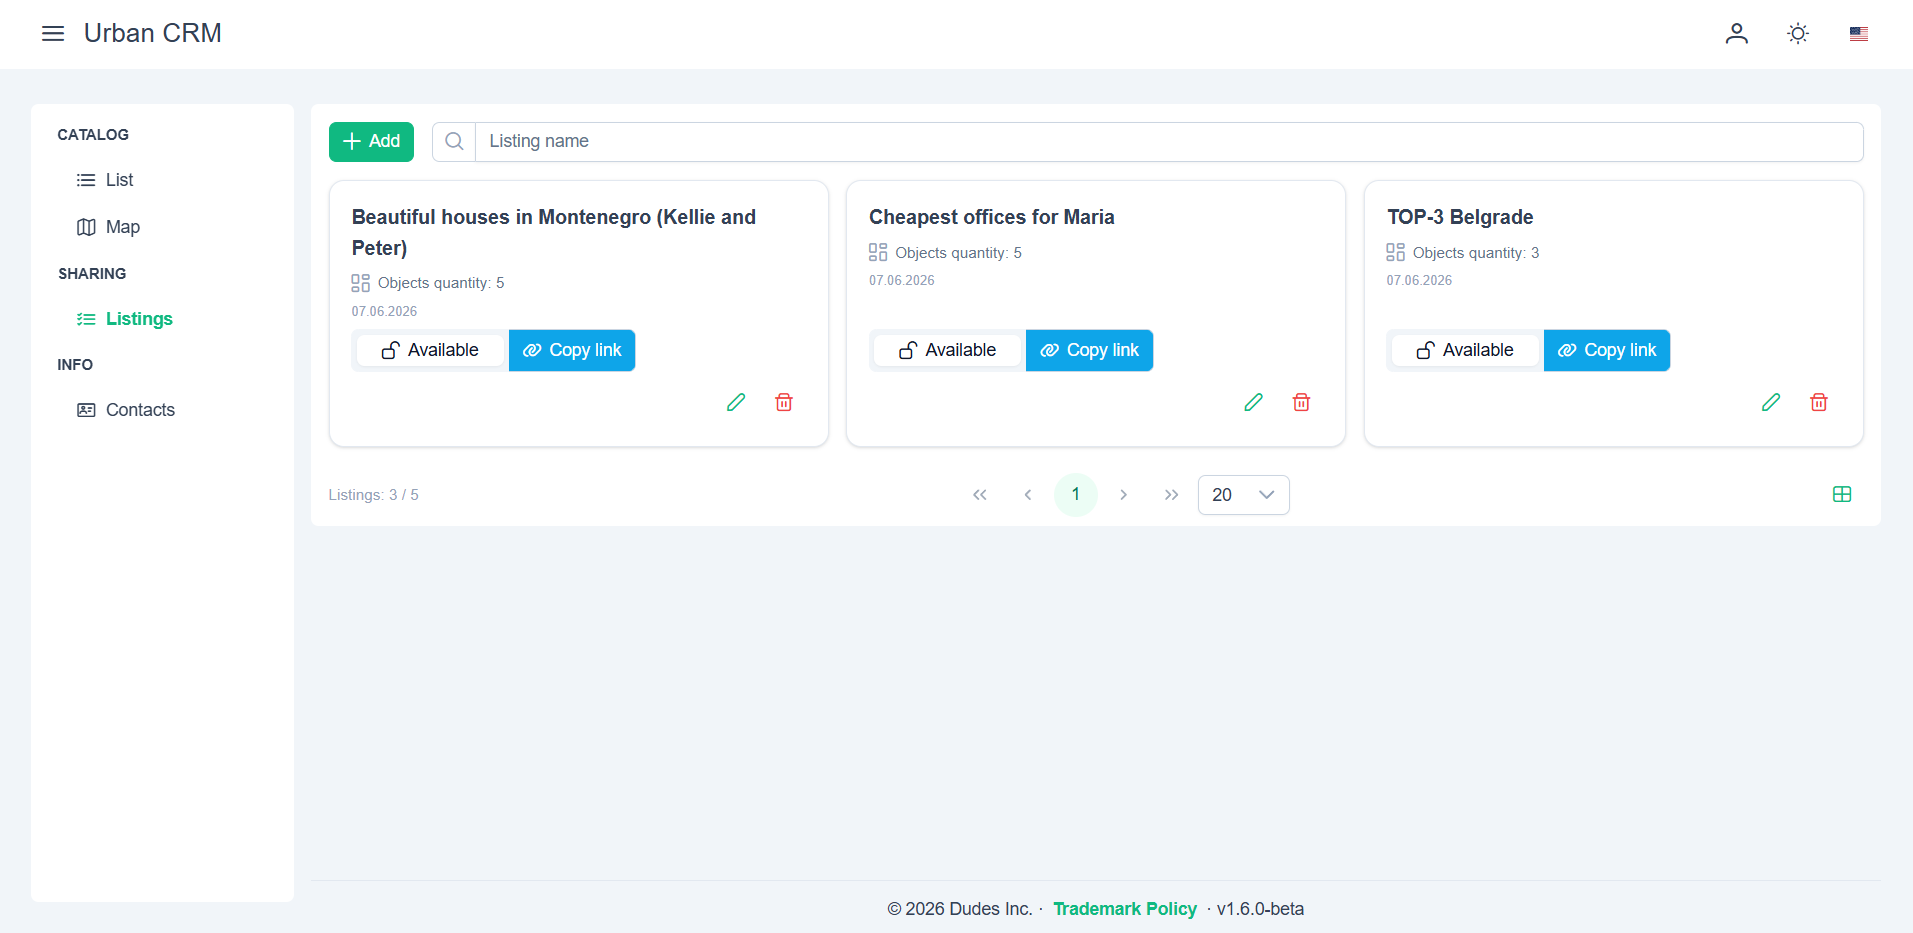Go to previous page of listings

[1028, 495]
